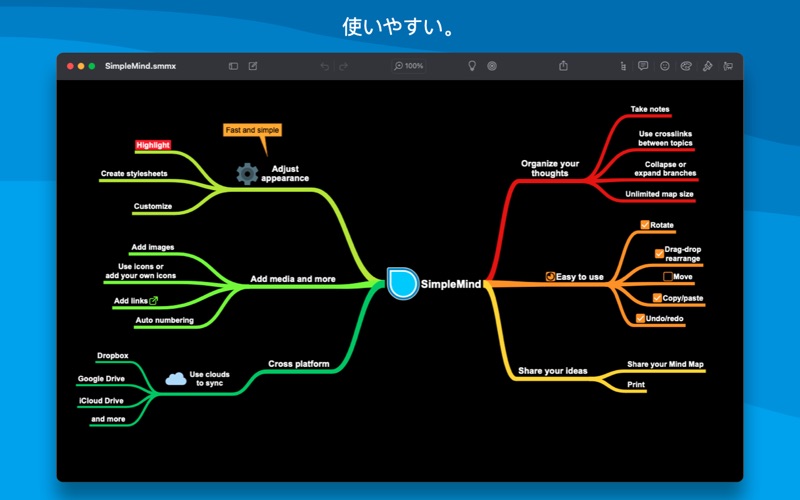Click the outline hierarchy icon
Viewport: 800px width, 500px height.
(623, 66)
